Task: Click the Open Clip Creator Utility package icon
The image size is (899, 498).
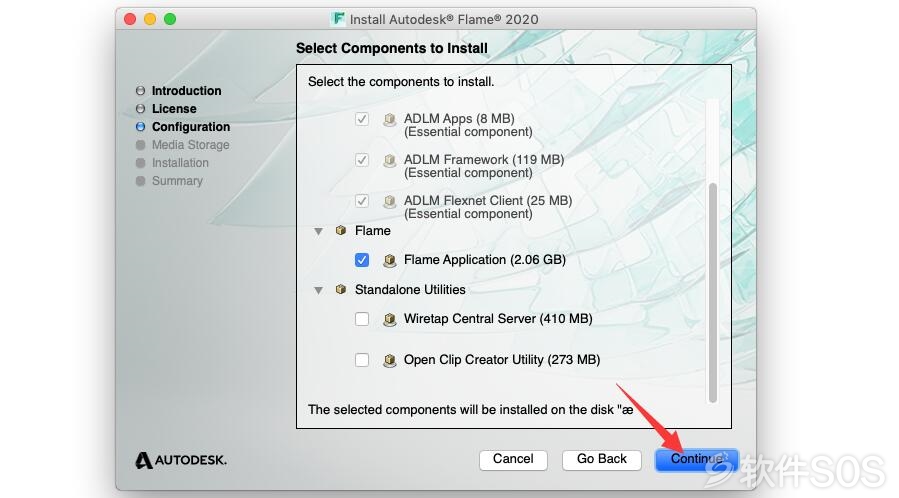Action: [x=390, y=360]
